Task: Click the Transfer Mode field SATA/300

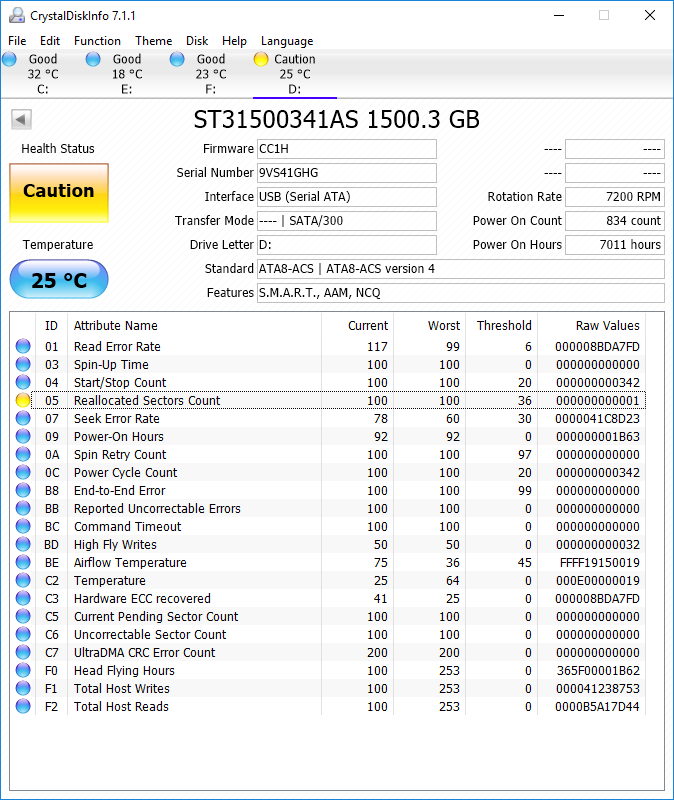Action: pyautogui.click(x=346, y=221)
